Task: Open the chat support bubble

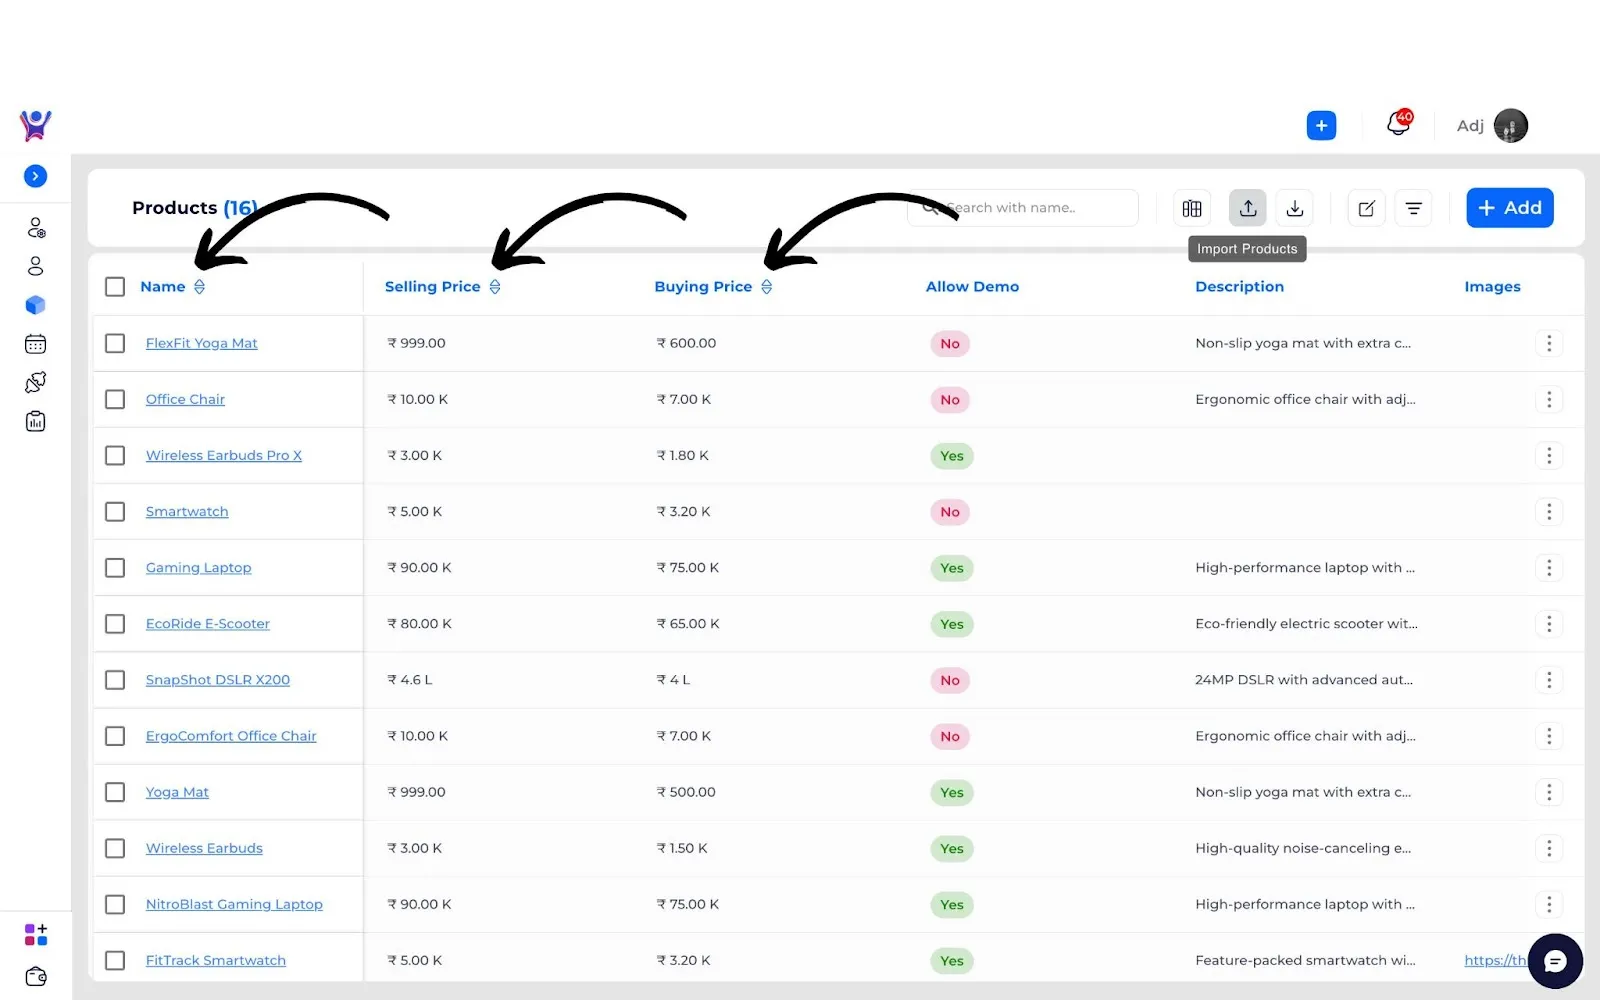Action: coord(1555,961)
